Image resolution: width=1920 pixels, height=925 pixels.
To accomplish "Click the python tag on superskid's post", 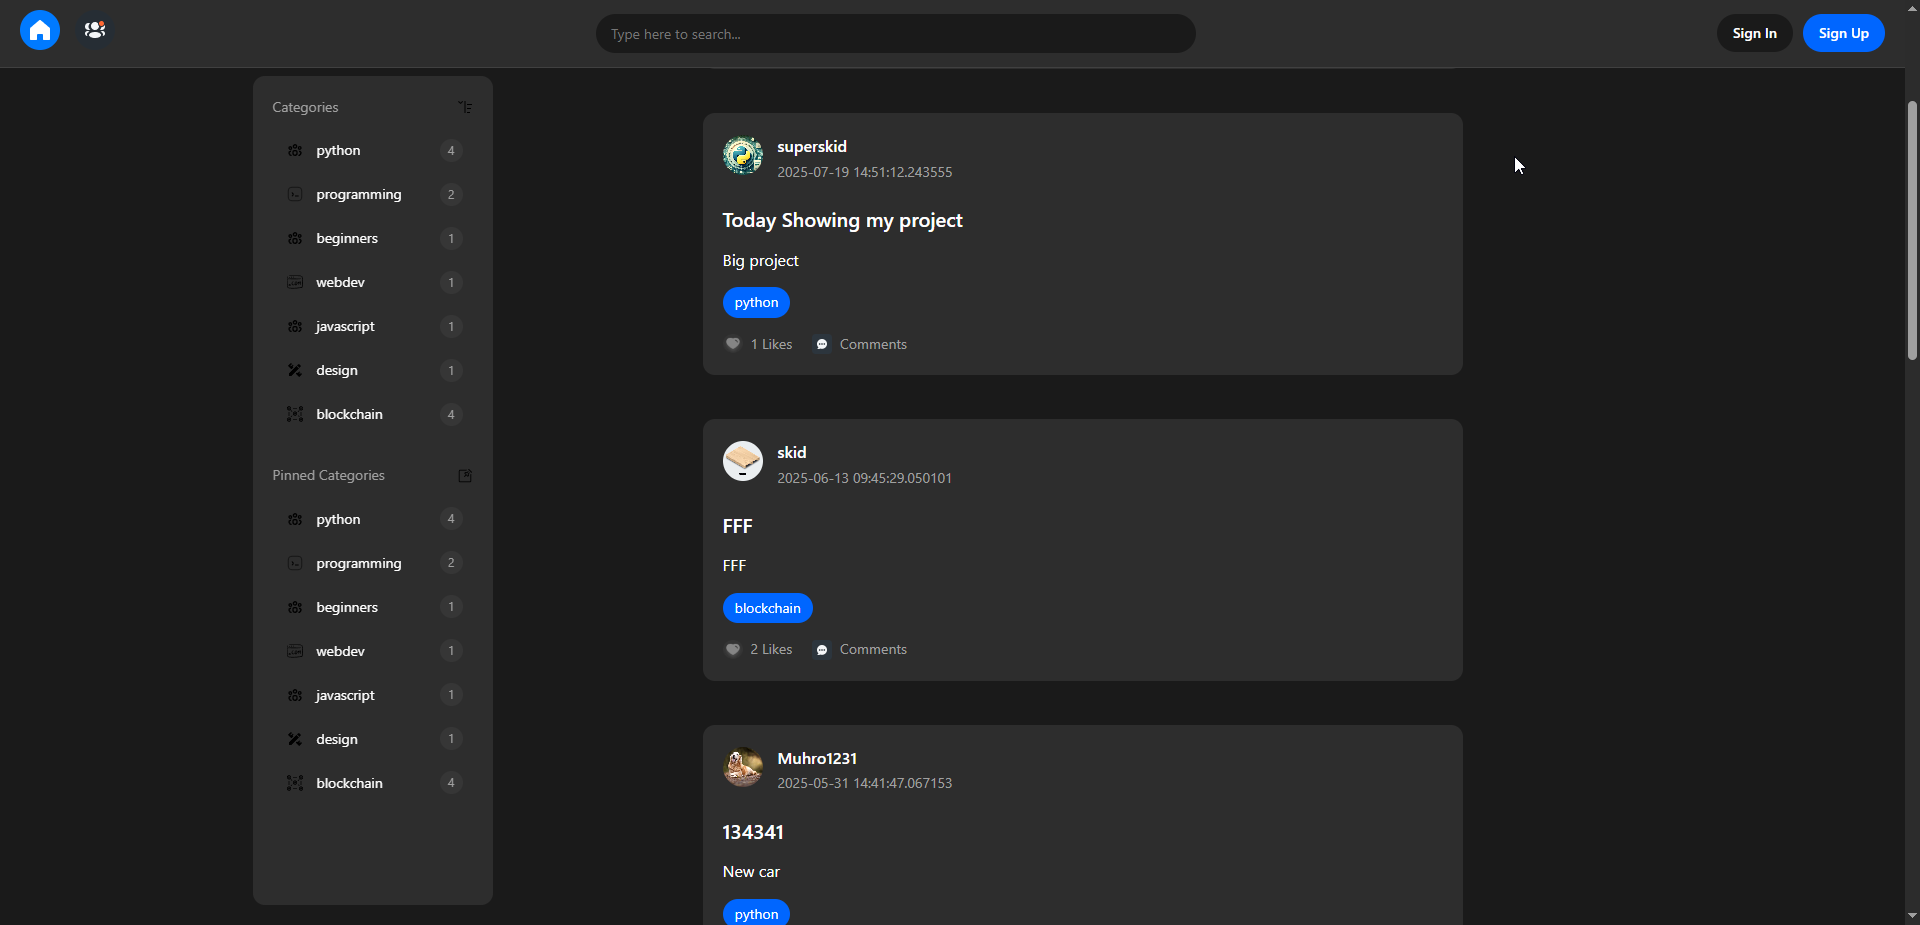I will pos(756,302).
